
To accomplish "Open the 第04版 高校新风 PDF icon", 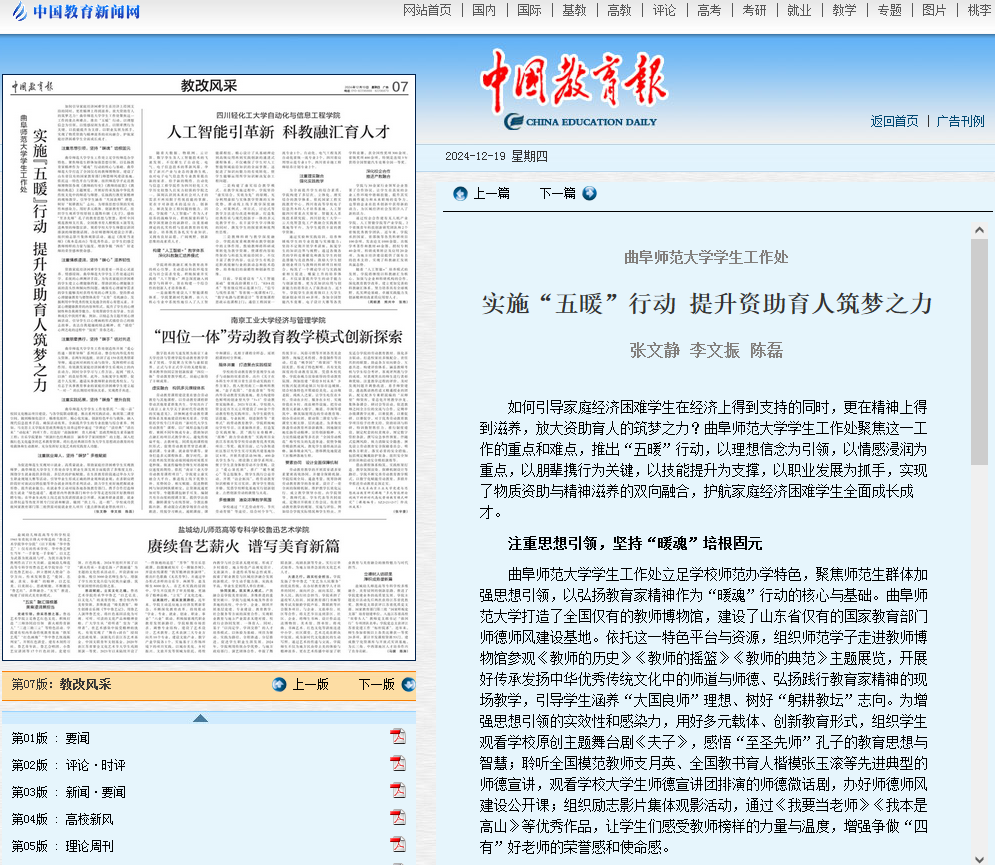I will 397,818.
